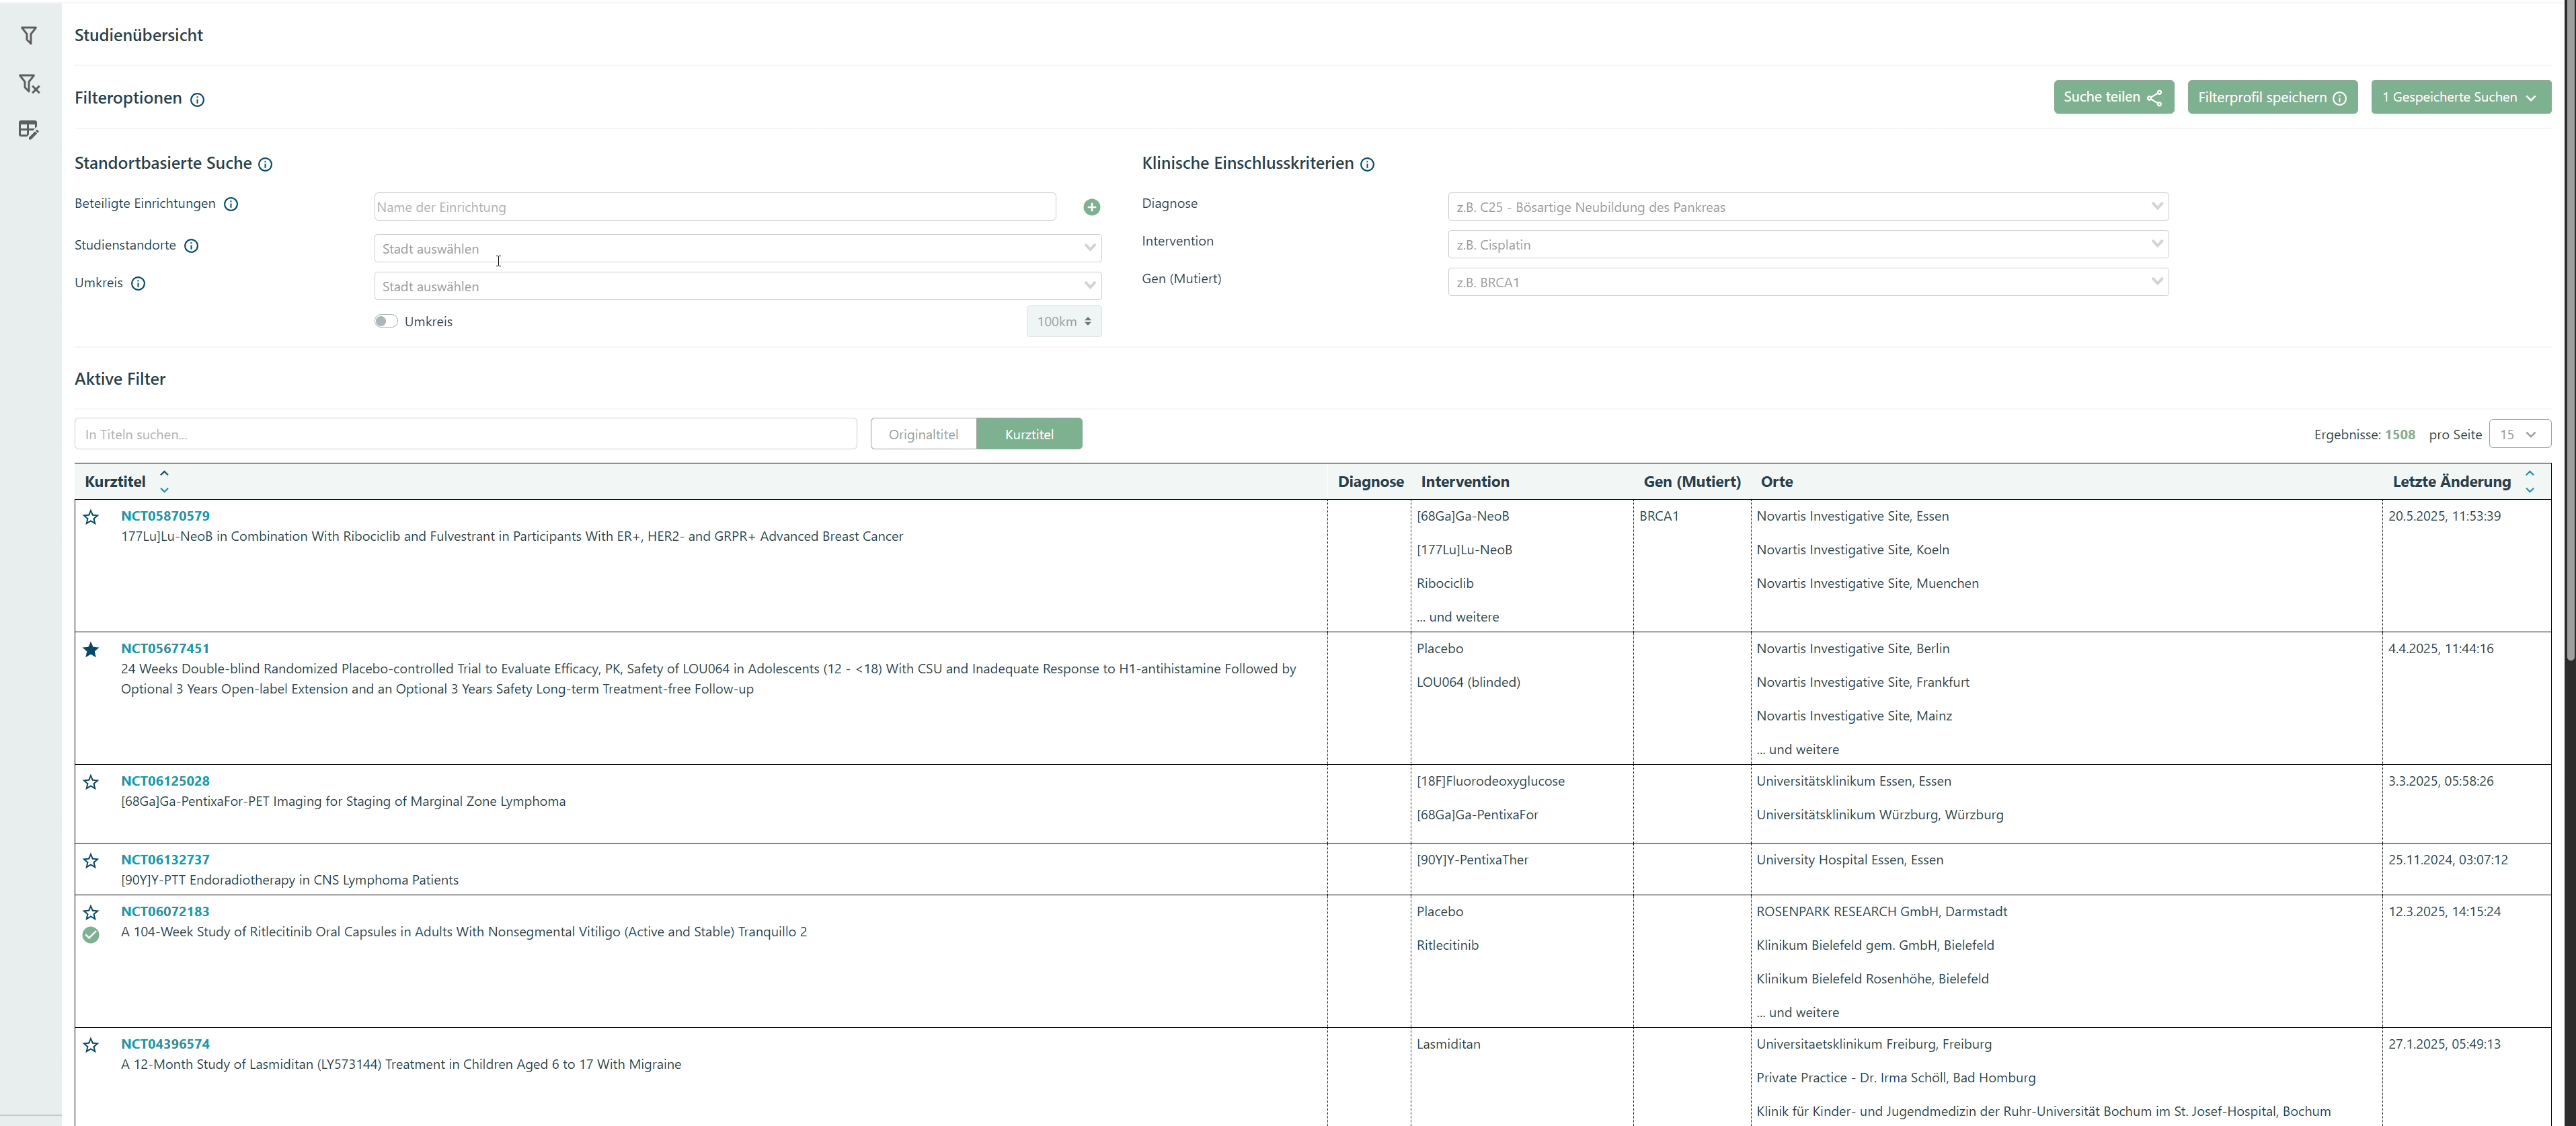Show info for Klinische Einschlusskriterien
Screen dimensions: 2576x1126
pos(1367,164)
